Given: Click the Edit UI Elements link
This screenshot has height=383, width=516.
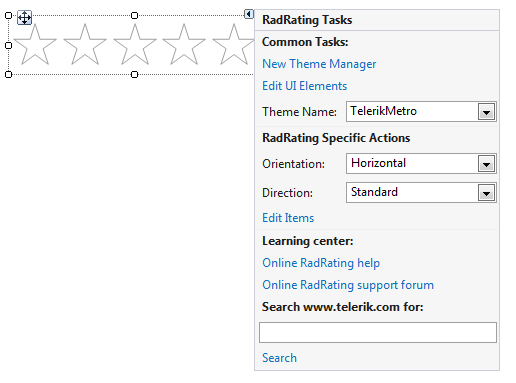Looking at the screenshot, I should tap(304, 86).
